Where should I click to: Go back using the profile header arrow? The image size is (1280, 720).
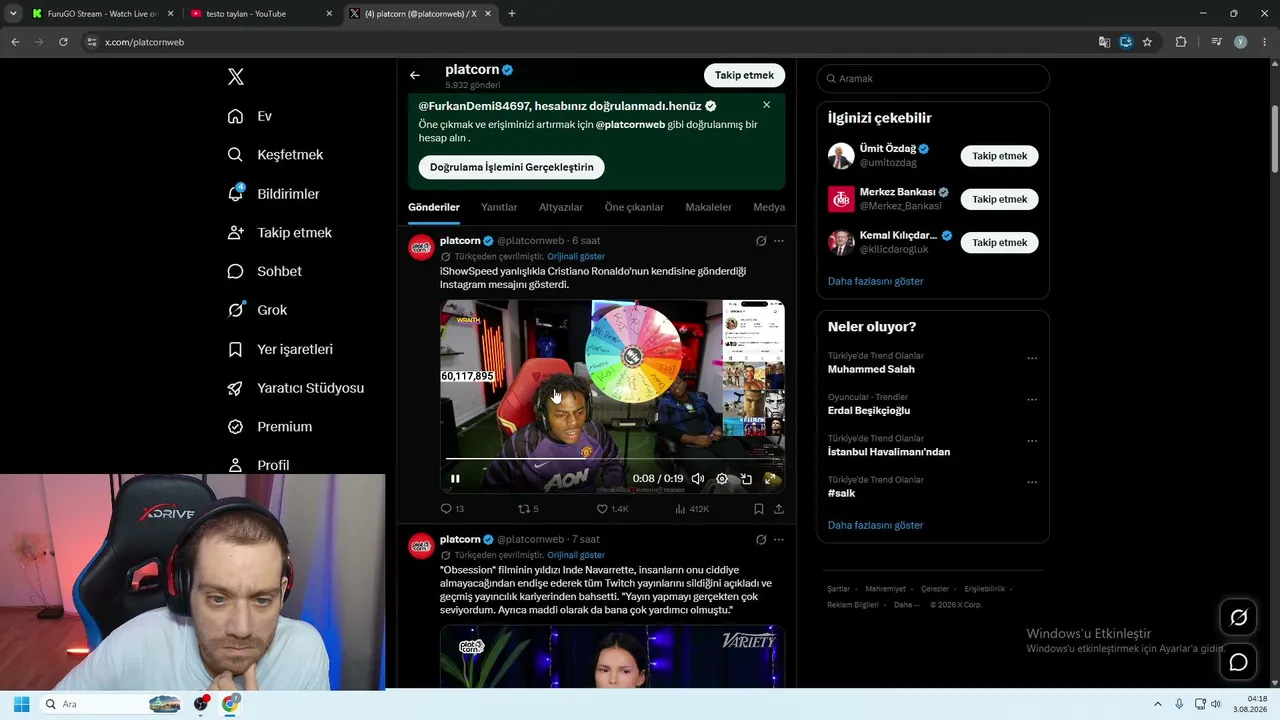pos(415,75)
